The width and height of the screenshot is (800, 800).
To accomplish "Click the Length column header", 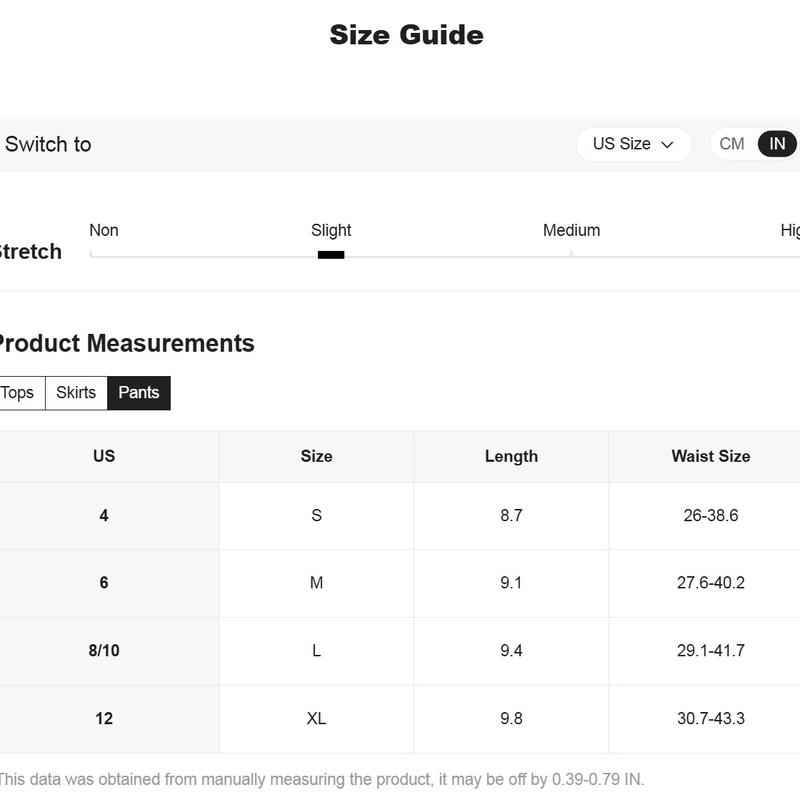I will point(511,456).
